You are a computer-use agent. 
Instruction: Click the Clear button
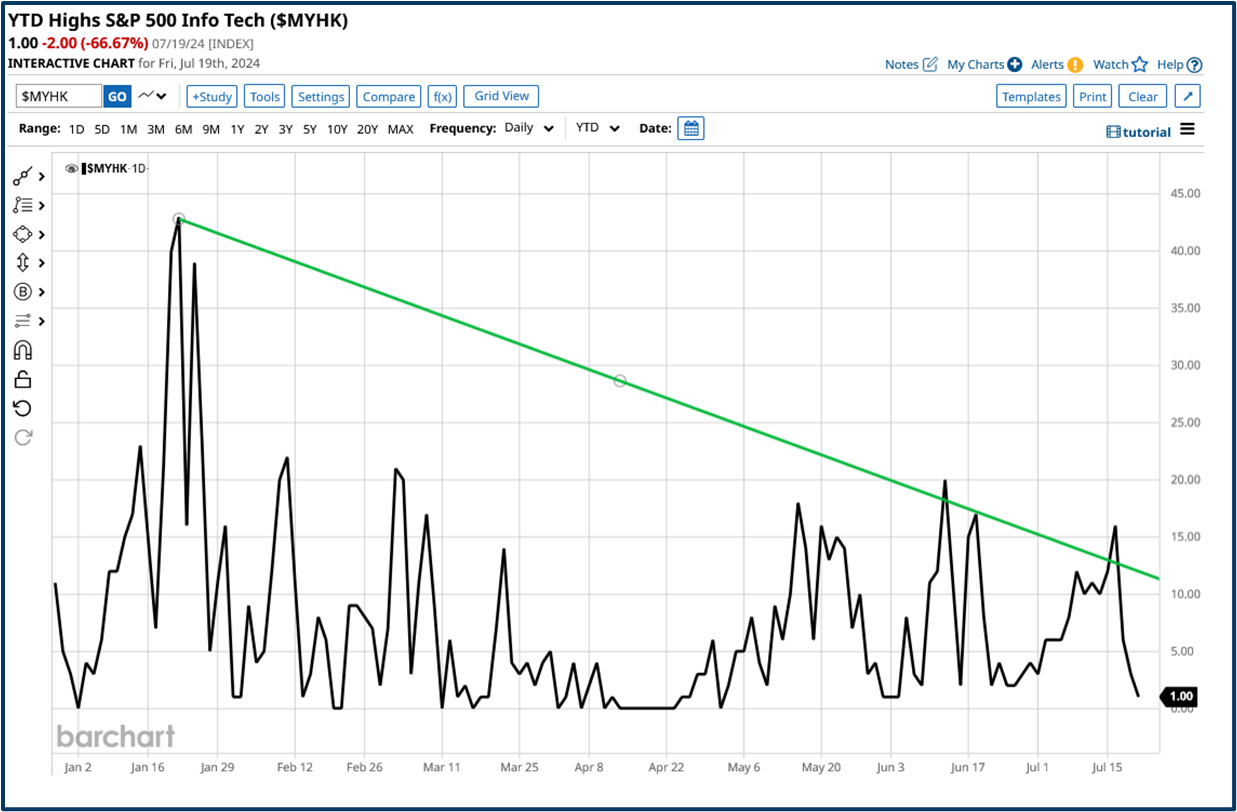(x=1142, y=96)
